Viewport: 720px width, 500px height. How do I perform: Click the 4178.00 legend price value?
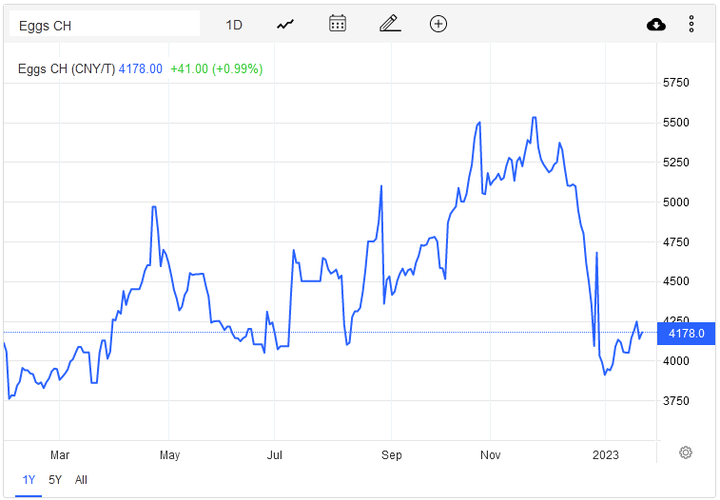[x=141, y=69]
